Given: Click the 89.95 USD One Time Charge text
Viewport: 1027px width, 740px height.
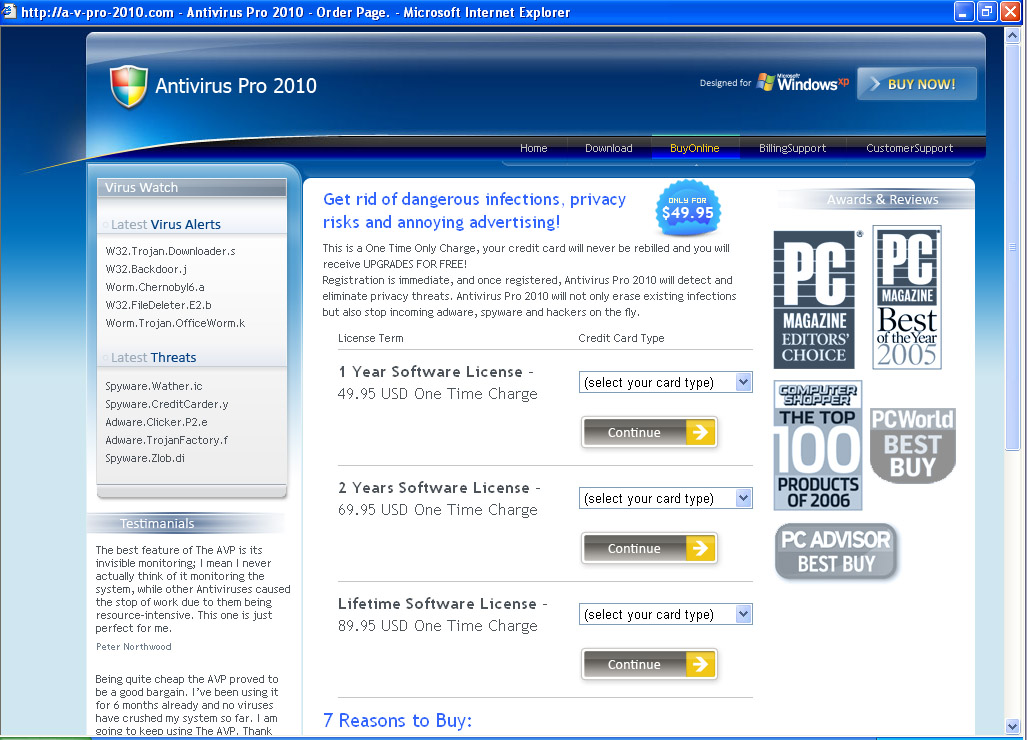Looking at the screenshot, I should (x=438, y=625).
